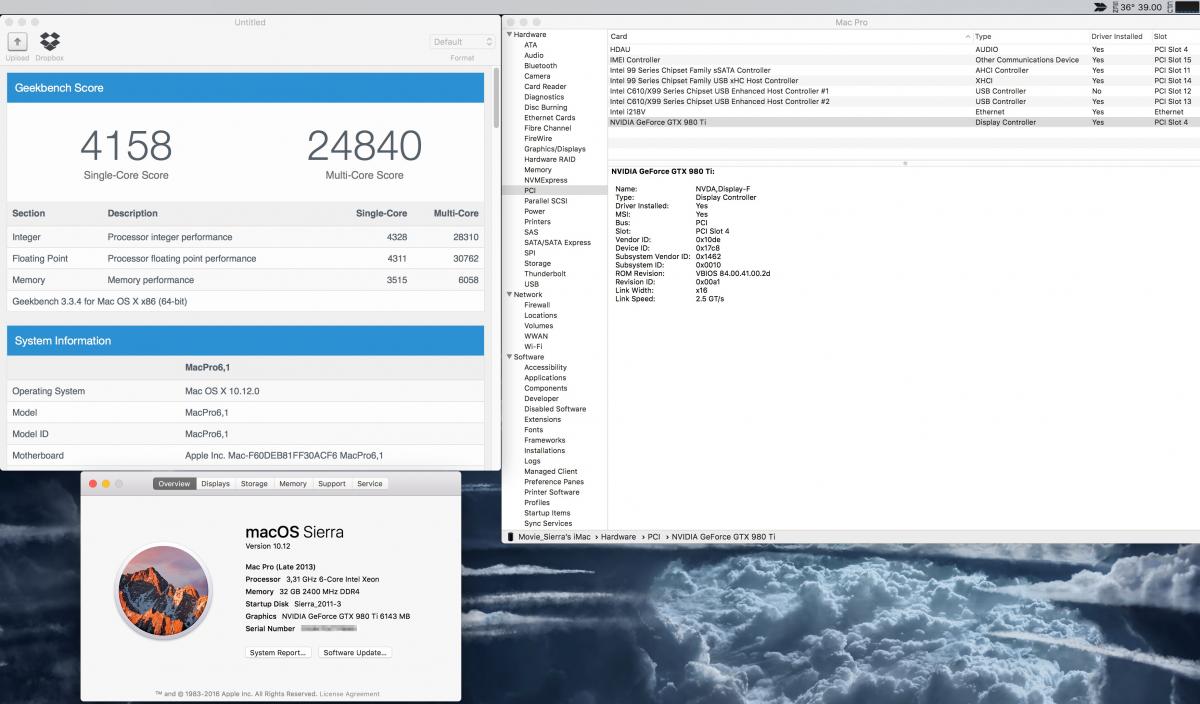Click the arrow-shaped status icon in menu bar
Viewport: 1200px width, 704px height.
click(x=1100, y=7)
